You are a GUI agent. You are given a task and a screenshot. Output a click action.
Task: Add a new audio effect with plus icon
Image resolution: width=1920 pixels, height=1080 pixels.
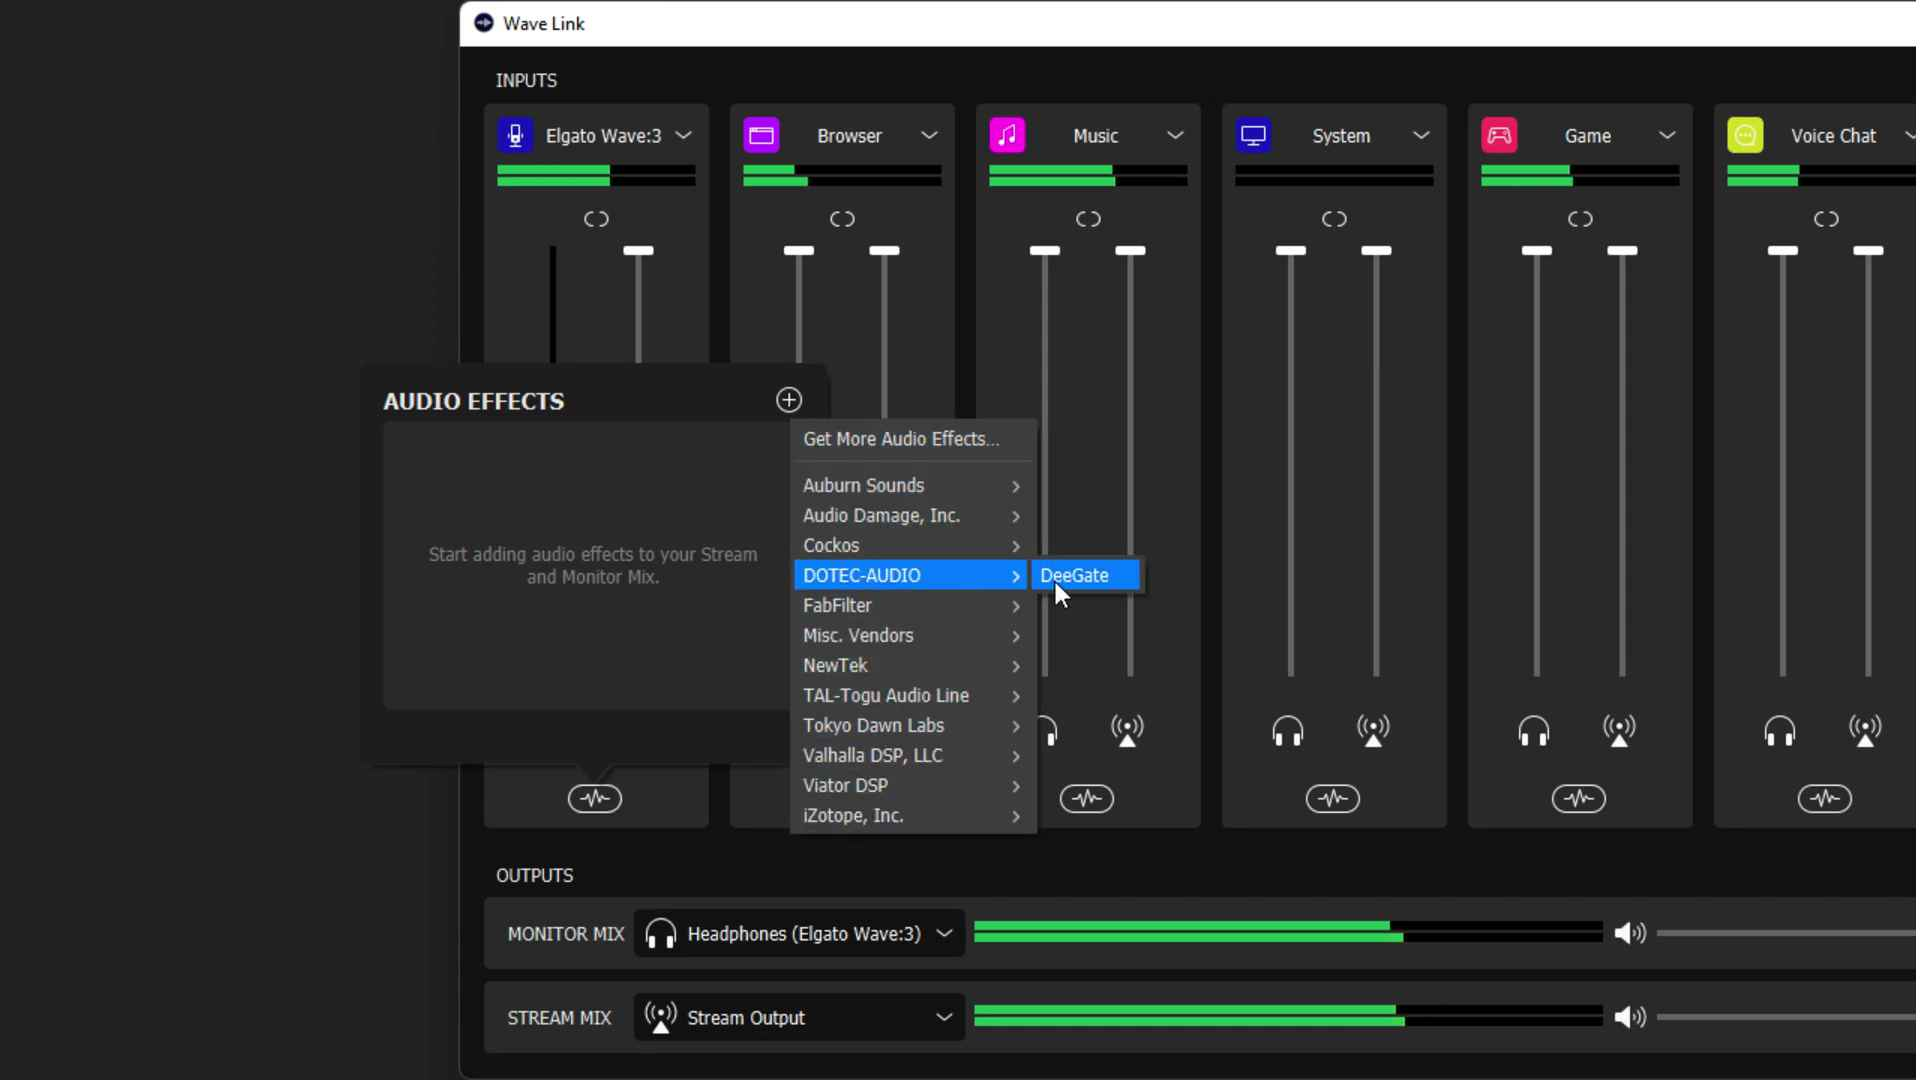coord(789,400)
